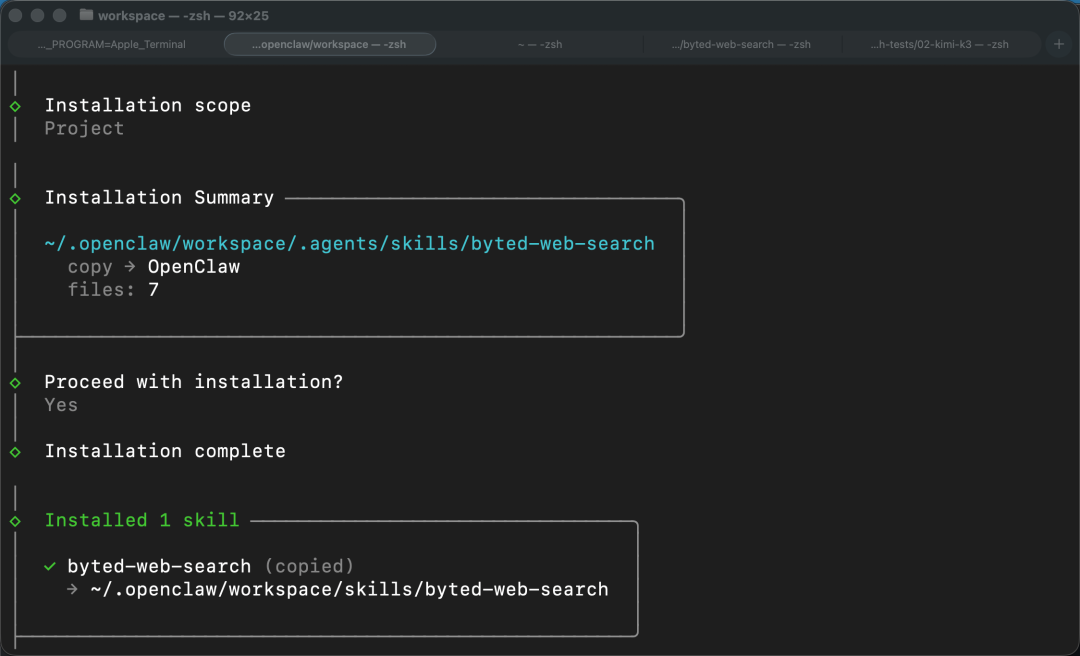This screenshot has width=1080, height=656.
Task: Click the green Installed 1 skill heading
Action: (142, 520)
